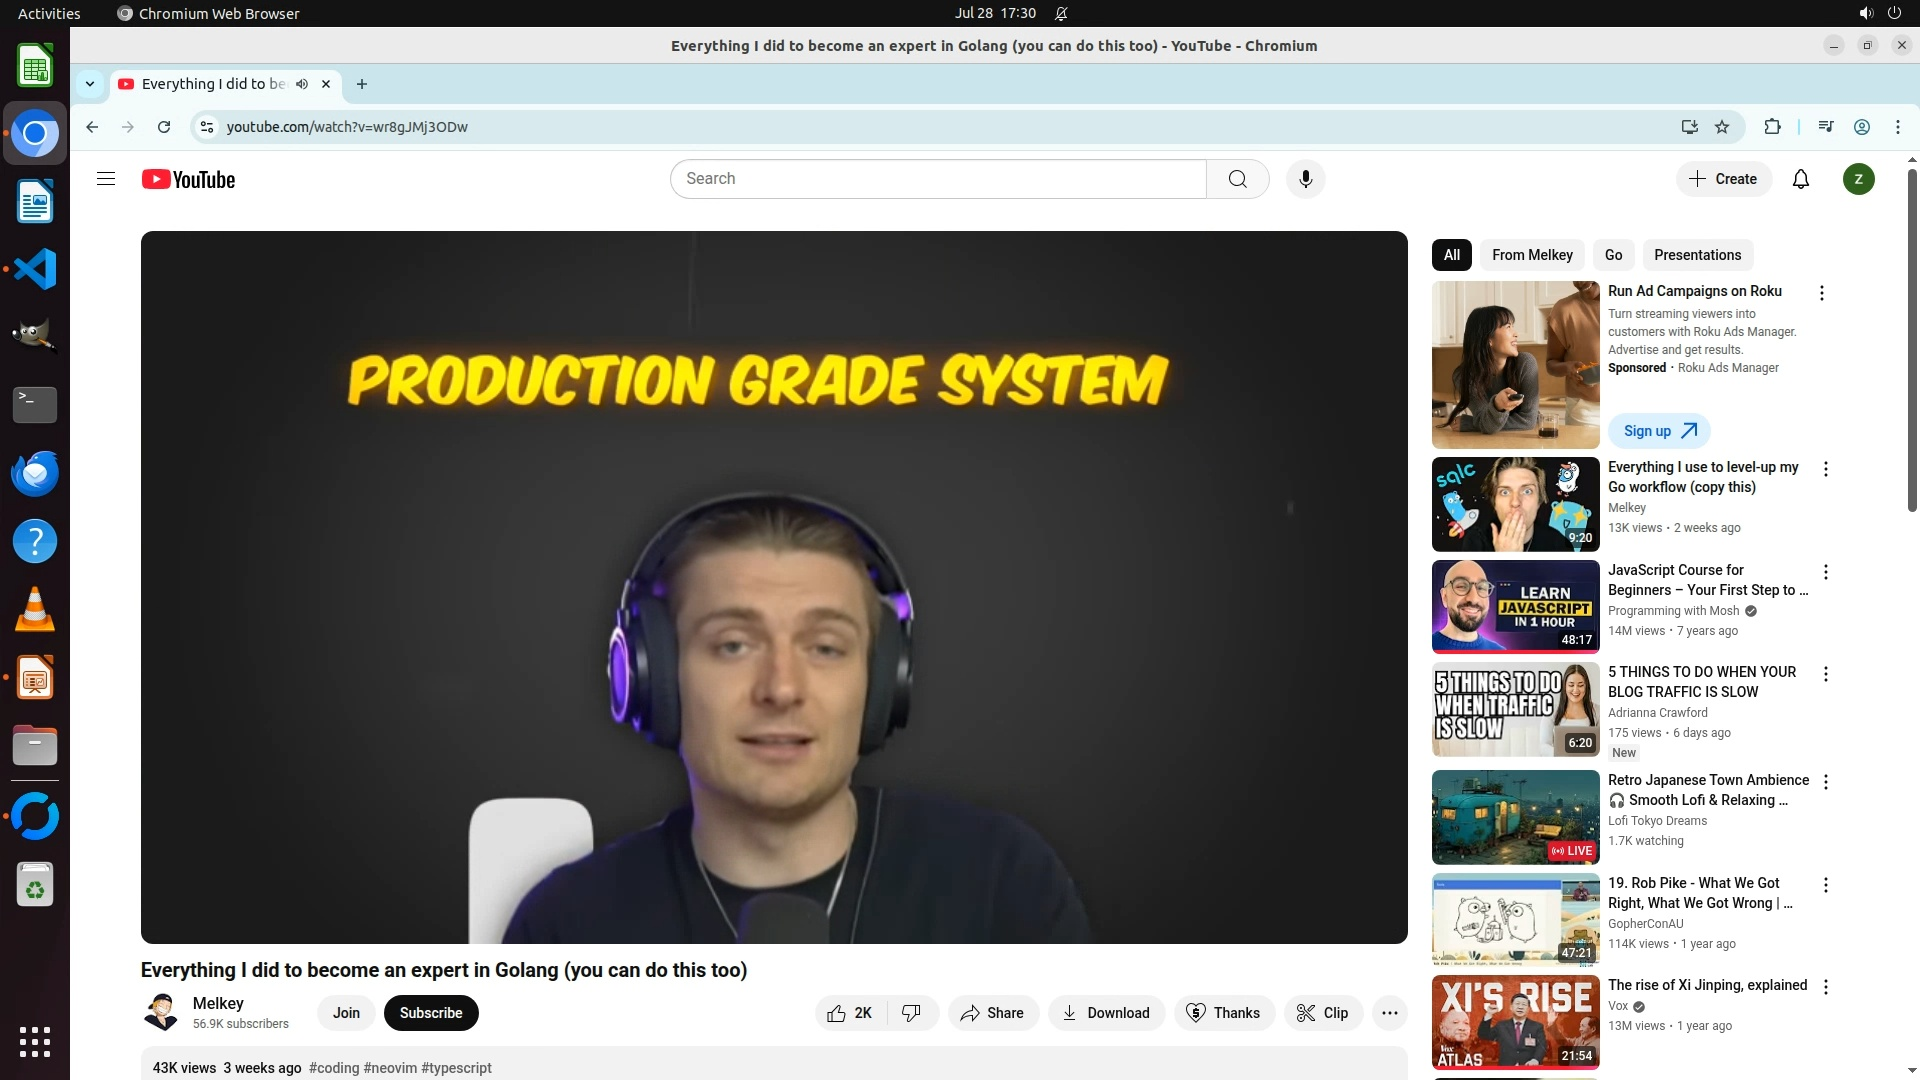Click the search magnifier button

pos(1237,179)
